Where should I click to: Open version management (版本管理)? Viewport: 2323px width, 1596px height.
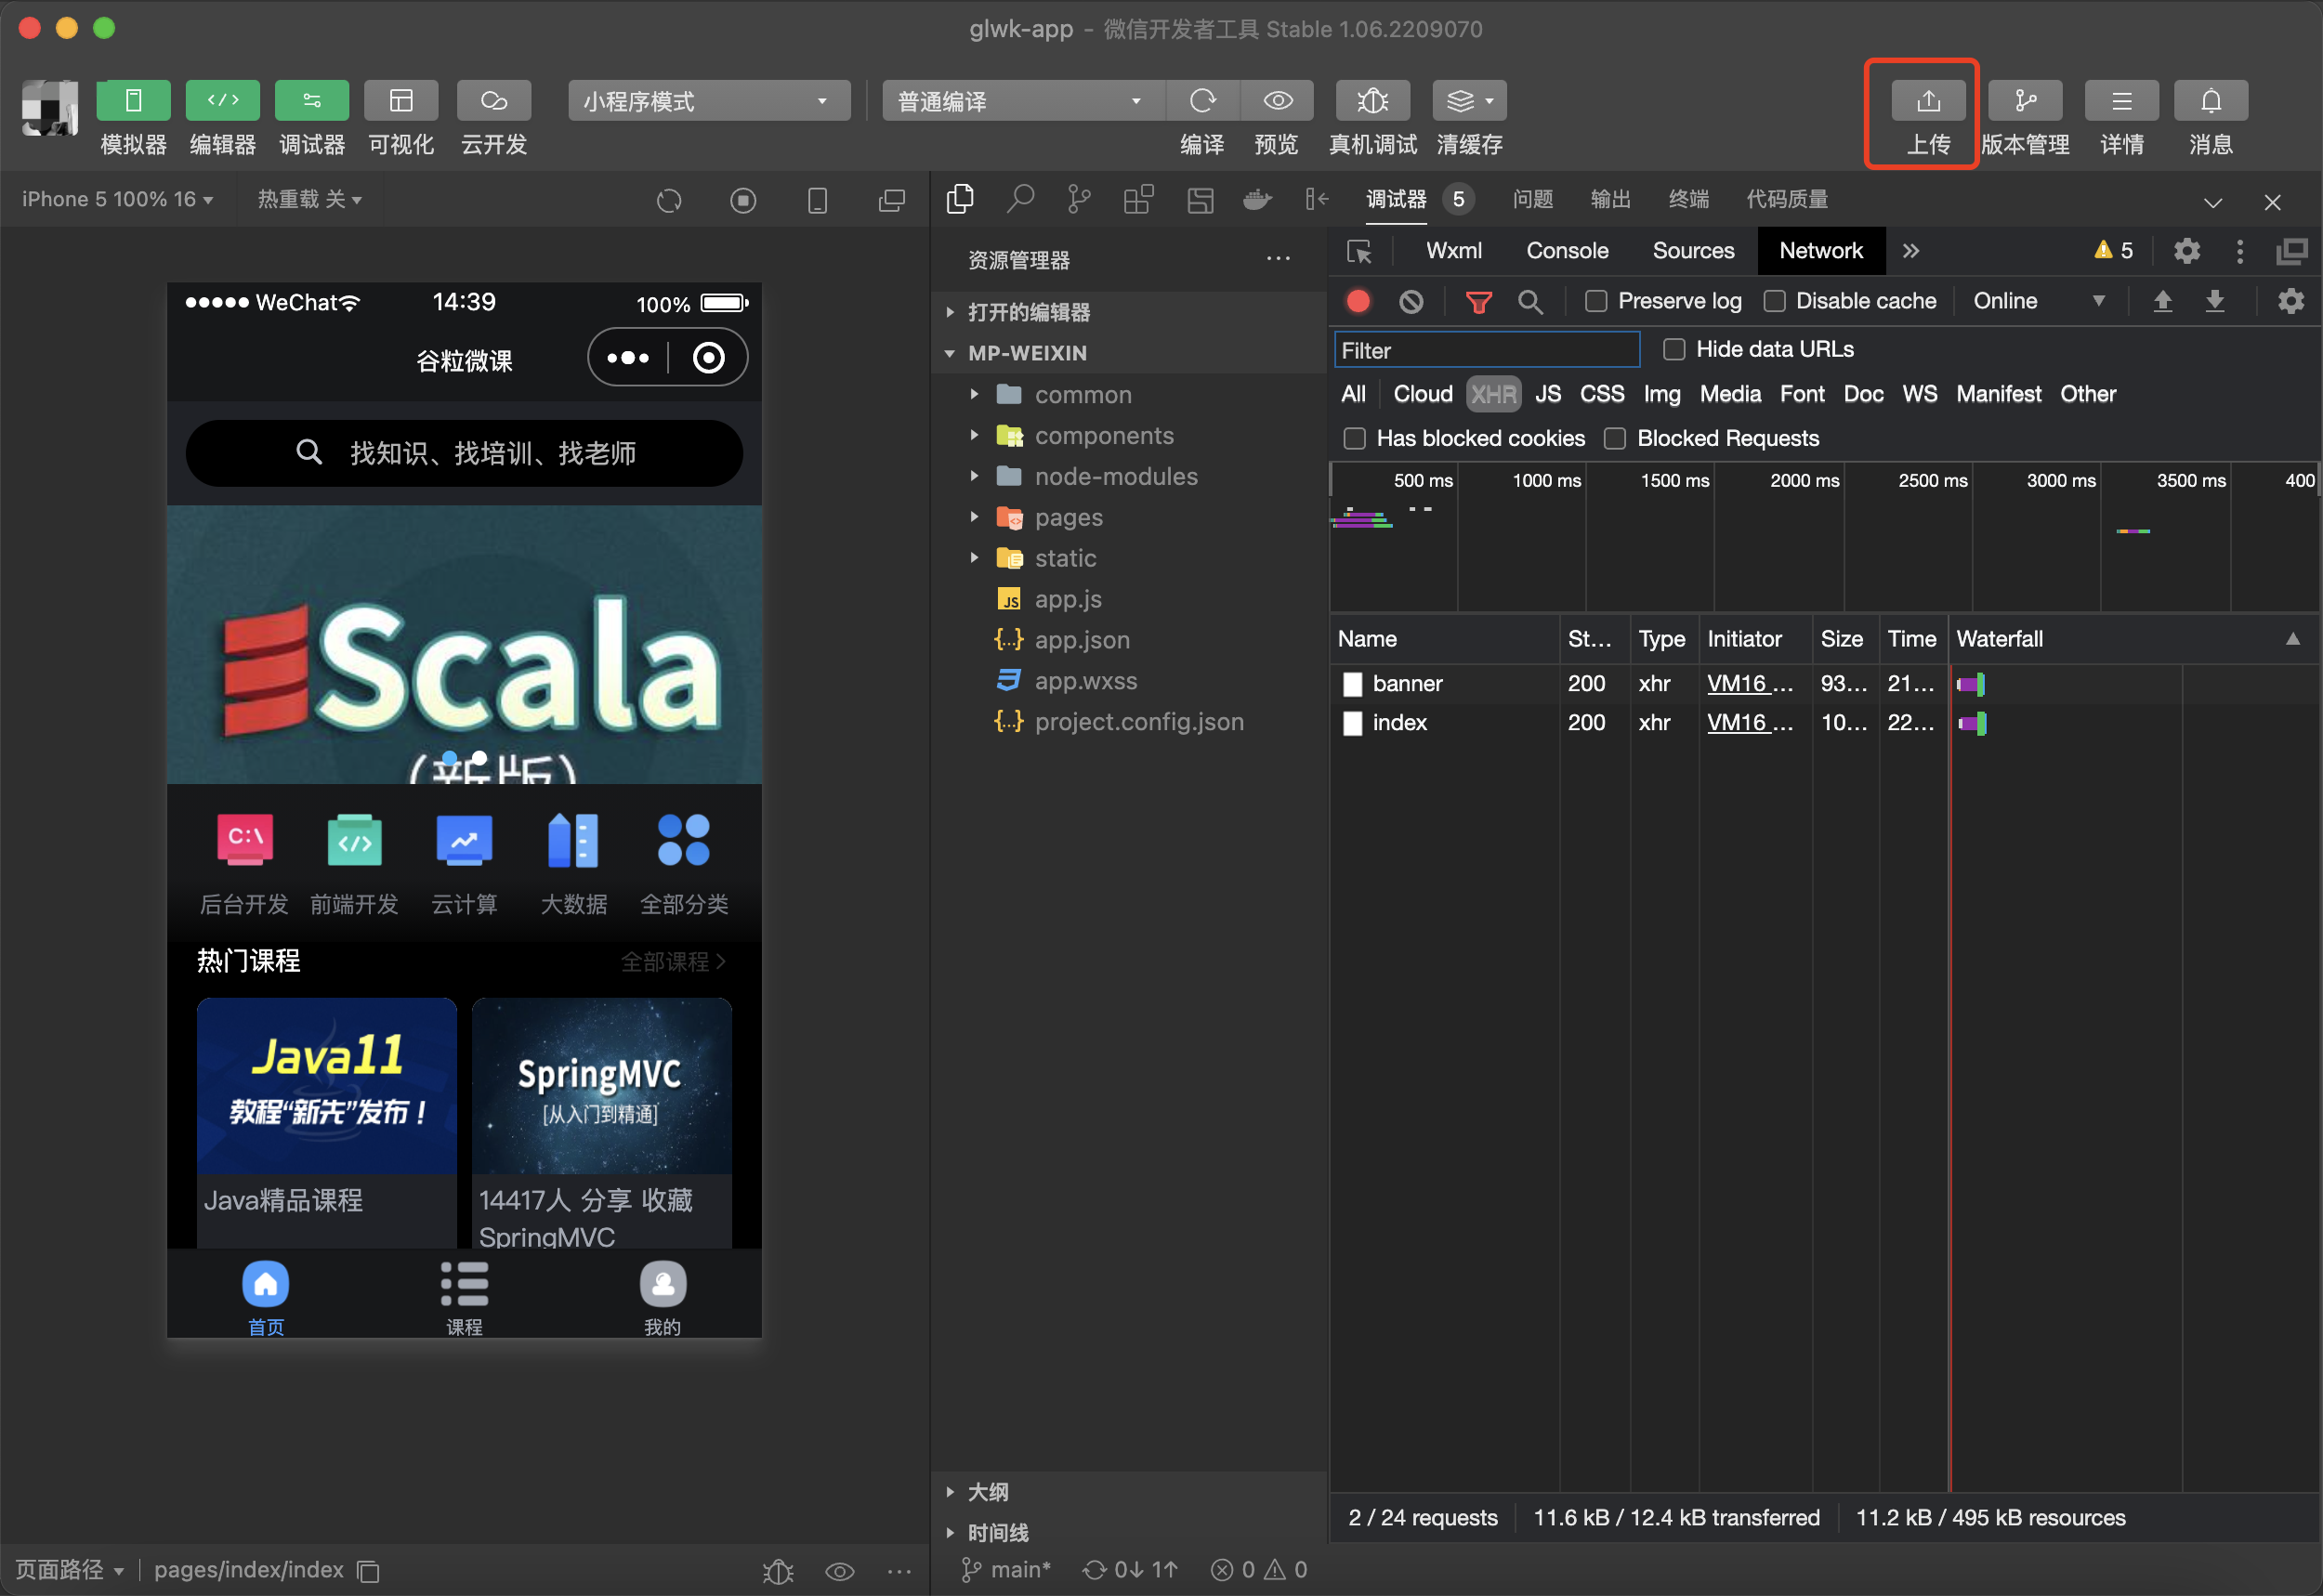tap(2025, 100)
